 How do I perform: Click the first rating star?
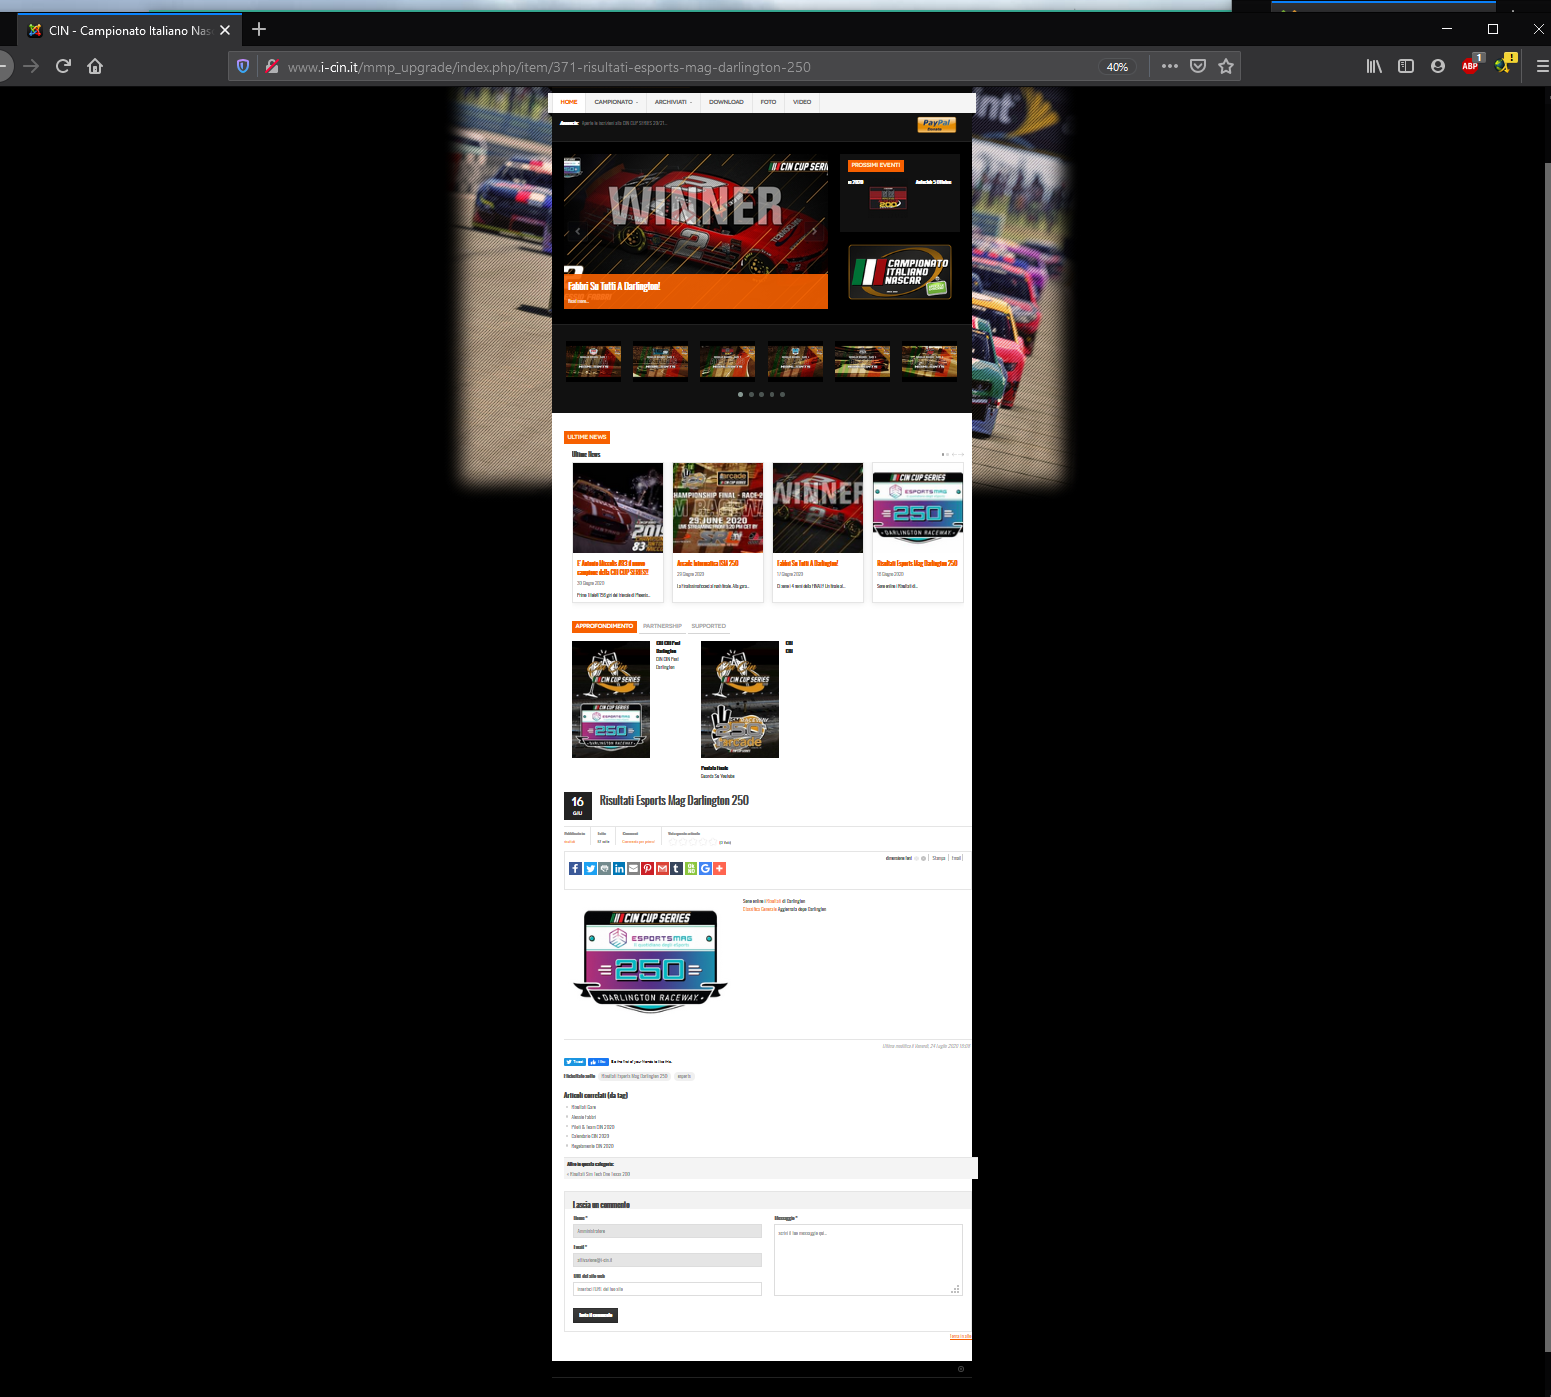click(x=673, y=842)
